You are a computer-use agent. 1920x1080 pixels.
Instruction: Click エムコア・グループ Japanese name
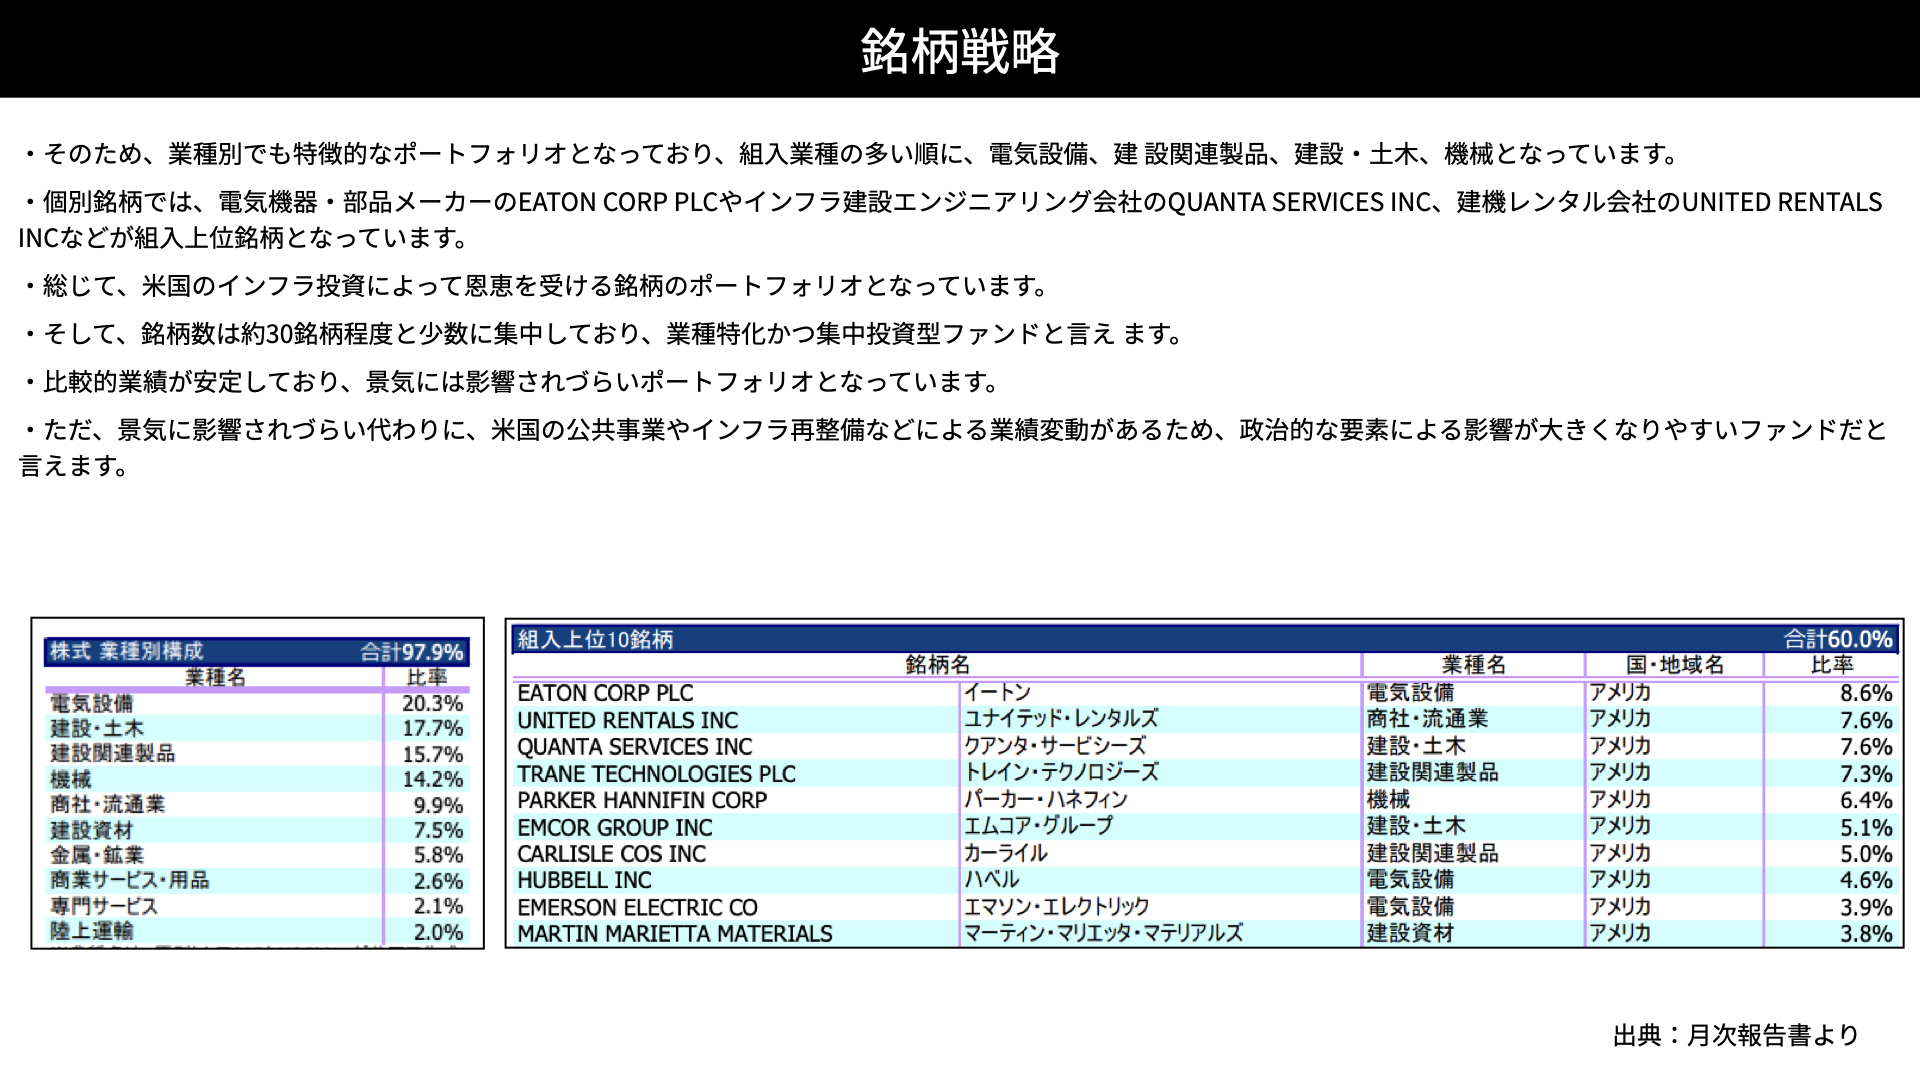[x=1038, y=826]
